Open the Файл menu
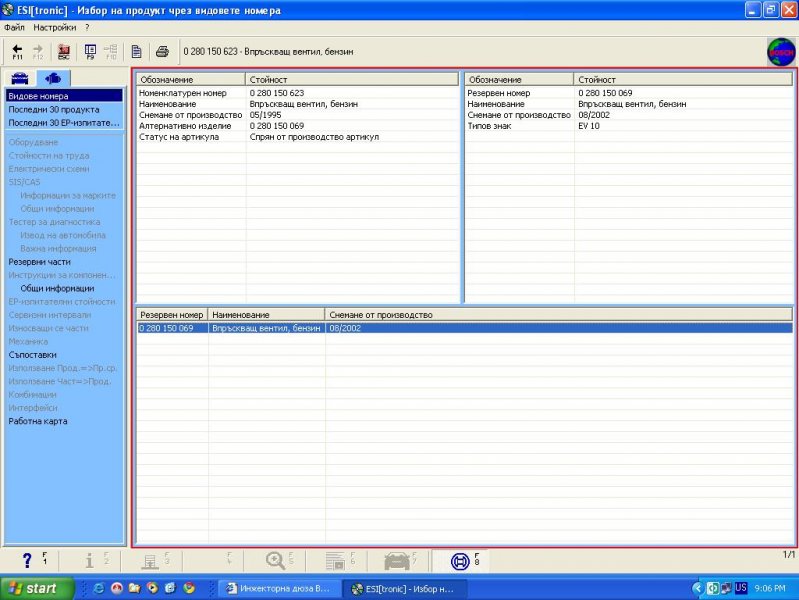This screenshot has width=799, height=600. [x=15, y=27]
